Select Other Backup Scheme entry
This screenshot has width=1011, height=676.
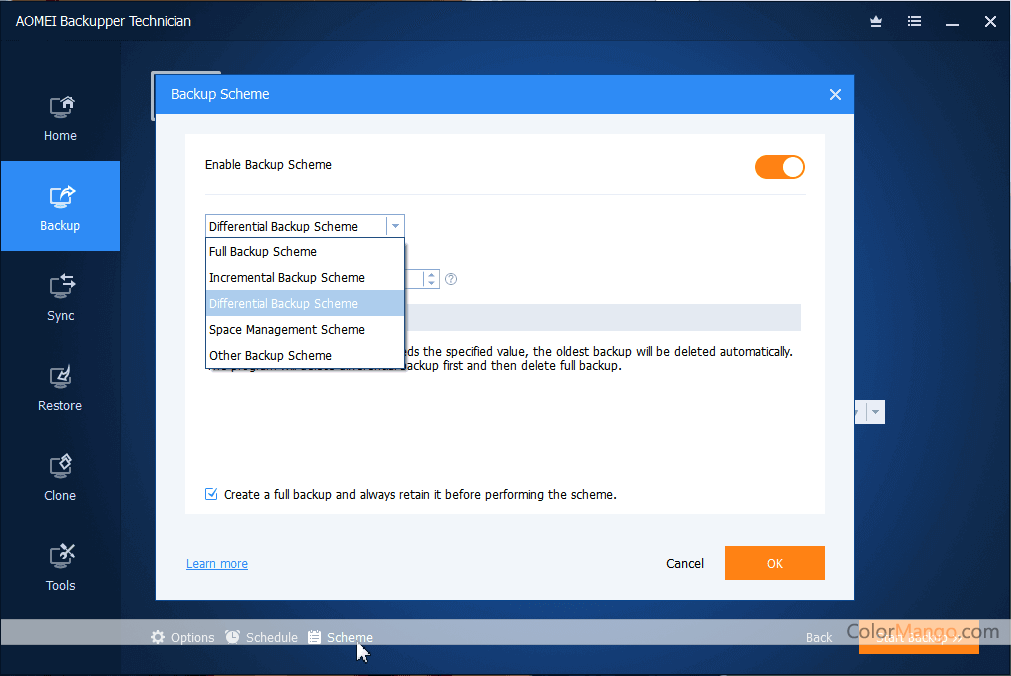pos(270,356)
